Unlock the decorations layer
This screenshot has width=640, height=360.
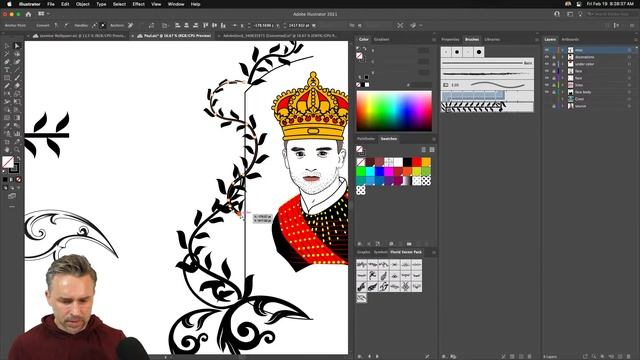point(553,57)
